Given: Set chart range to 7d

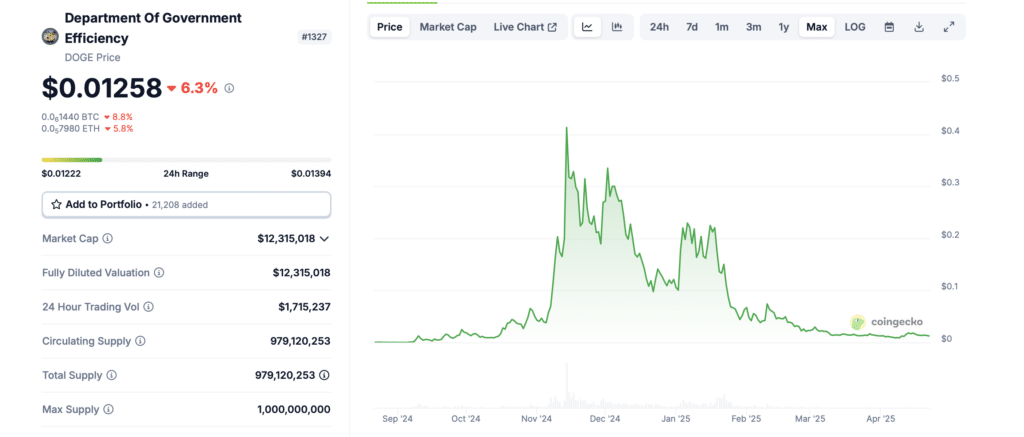Looking at the screenshot, I should (x=692, y=27).
